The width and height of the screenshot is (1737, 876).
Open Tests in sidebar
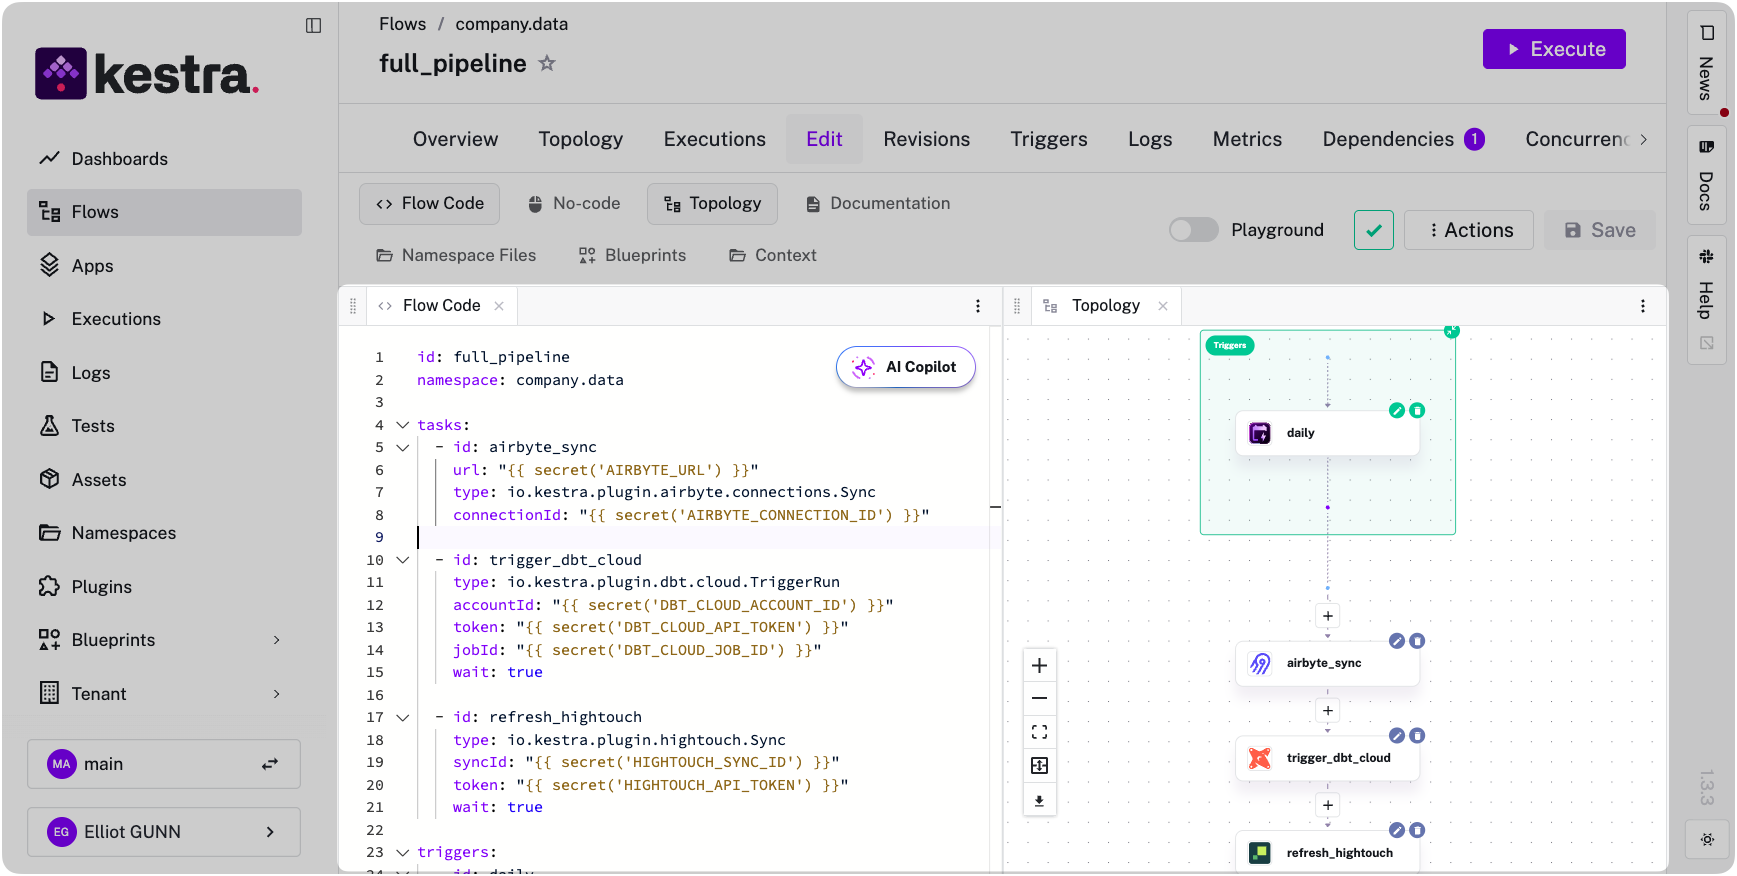pos(164,426)
